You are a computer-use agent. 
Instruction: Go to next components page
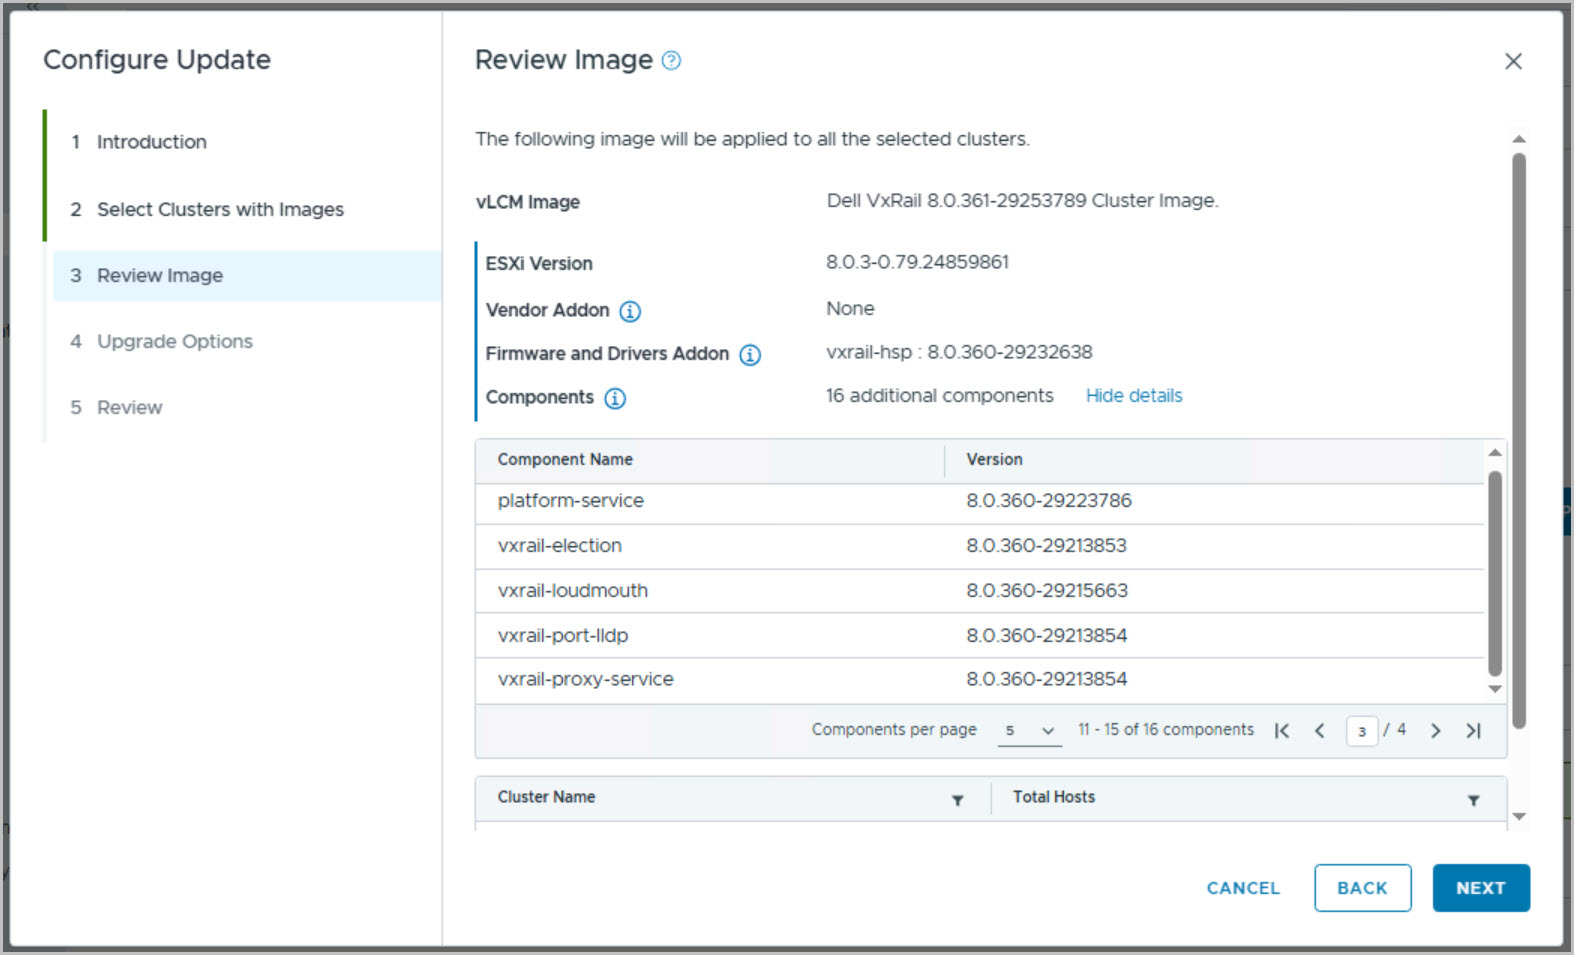[x=1435, y=731]
